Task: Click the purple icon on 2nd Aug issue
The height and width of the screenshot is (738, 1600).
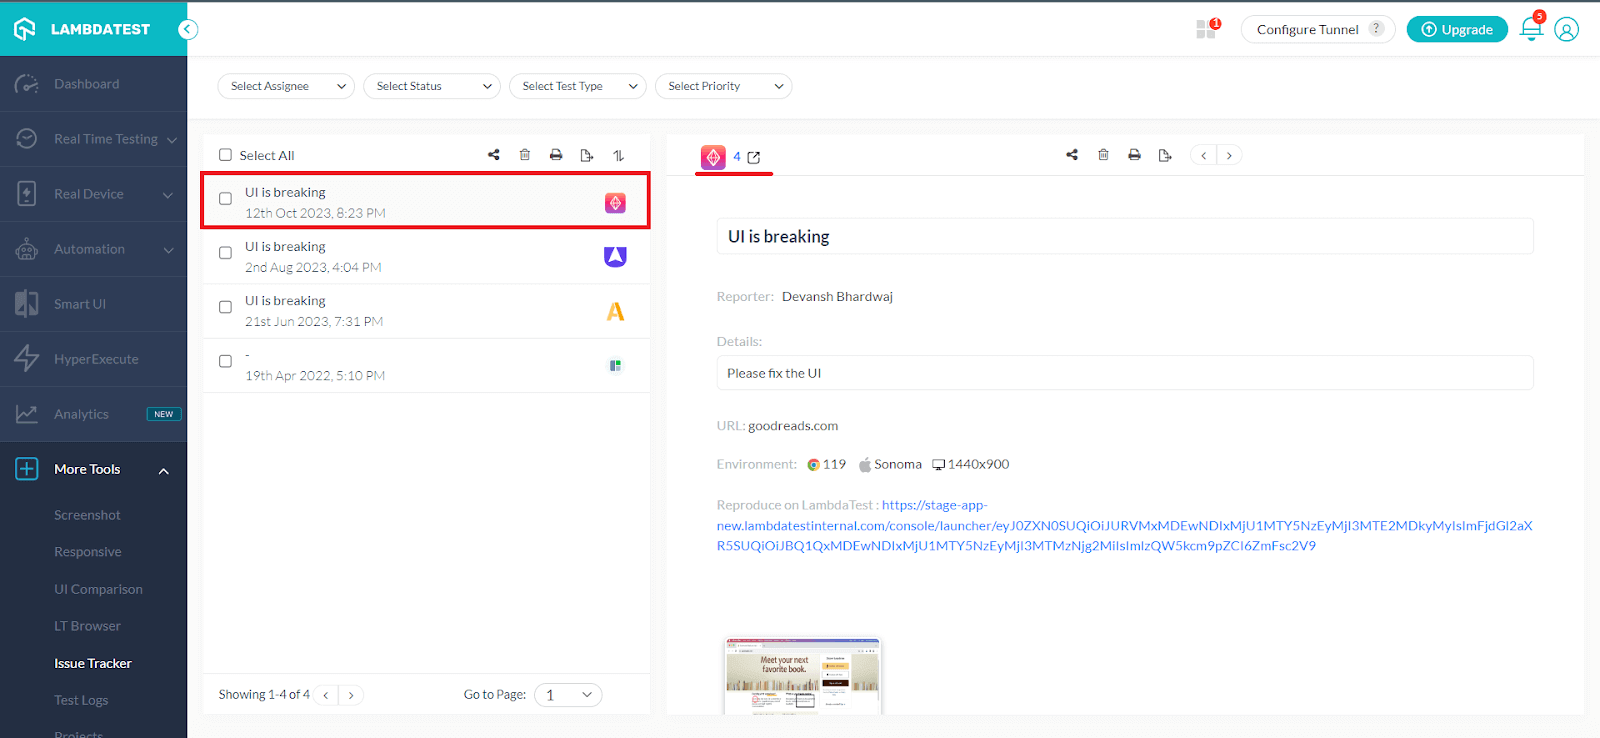Action: (615, 257)
